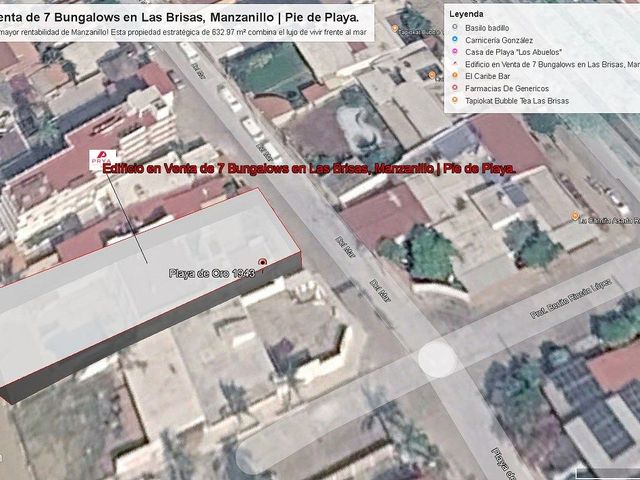Click the pink Farmacias De Genericos legend marker icon
This screenshot has width=640, height=480.
[x=455, y=88]
